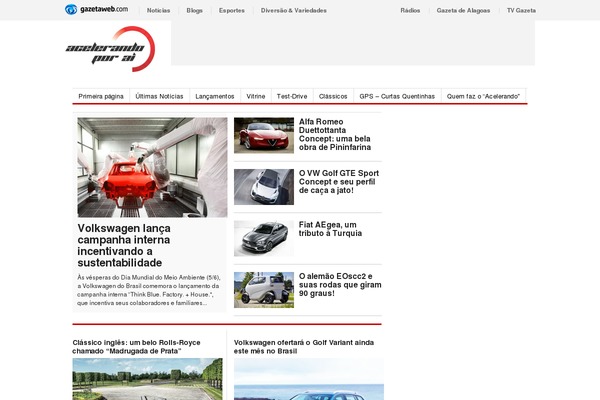Read O VW Golf GTE Sport Concept article
This screenshot has height=400, width=600.
(339, 181)
